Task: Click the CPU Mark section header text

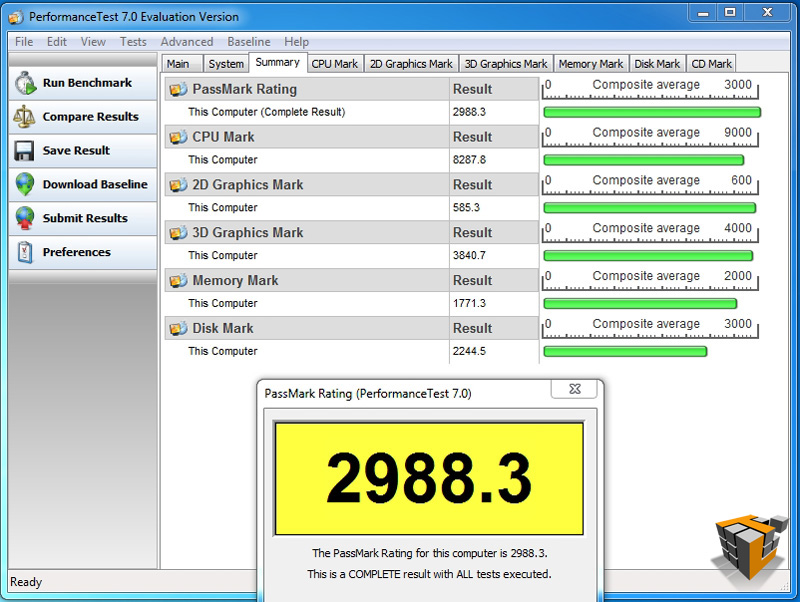Action: coord(223,137)
